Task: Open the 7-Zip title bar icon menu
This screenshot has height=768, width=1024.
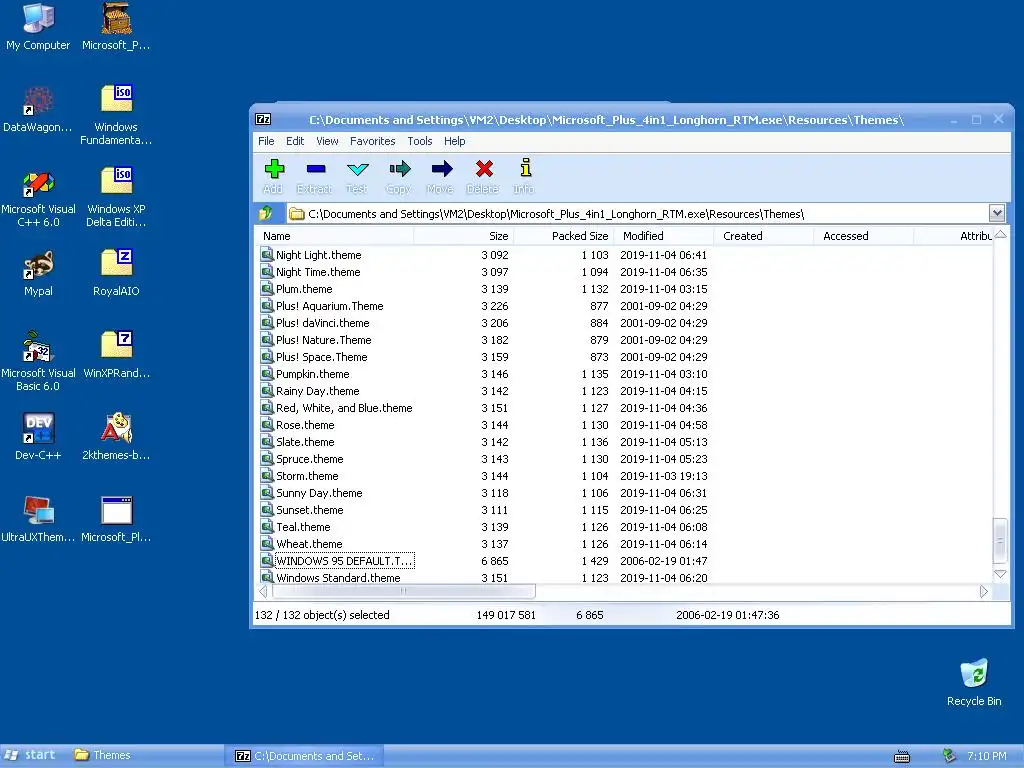Action: pyautogui.click(x=263, y=120)
